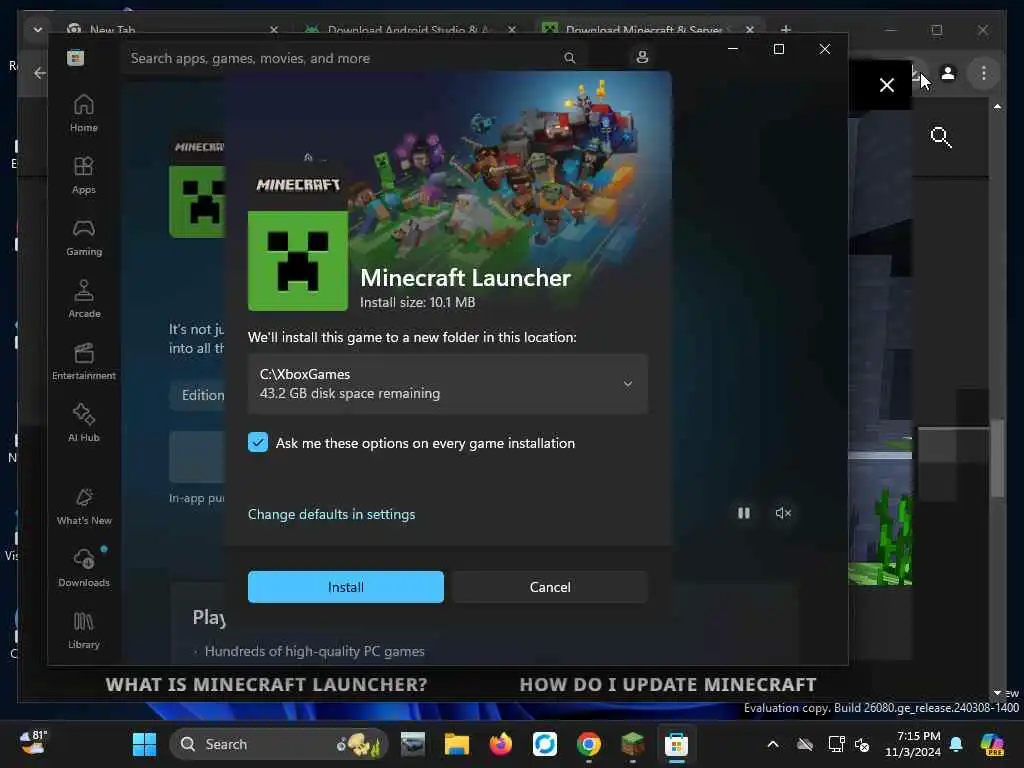Close the Download Android Studio tab
The height and width of the screenshot is (768, 1024).
pyautogui.click(x=512, y=29)
